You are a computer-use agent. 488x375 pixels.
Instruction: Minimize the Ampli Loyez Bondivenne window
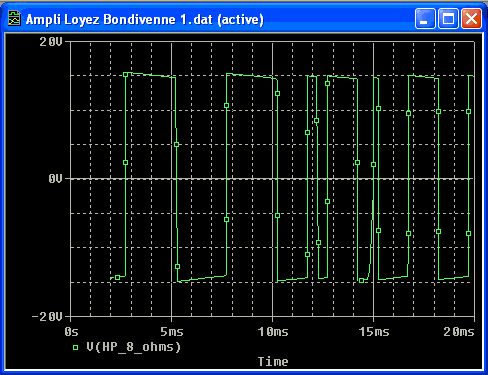pos(425,19)
